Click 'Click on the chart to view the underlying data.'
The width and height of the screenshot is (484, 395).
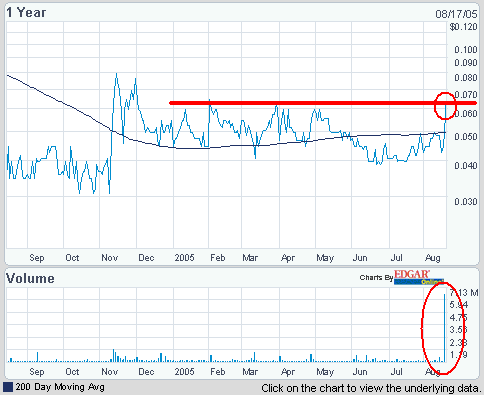point(371,388)
